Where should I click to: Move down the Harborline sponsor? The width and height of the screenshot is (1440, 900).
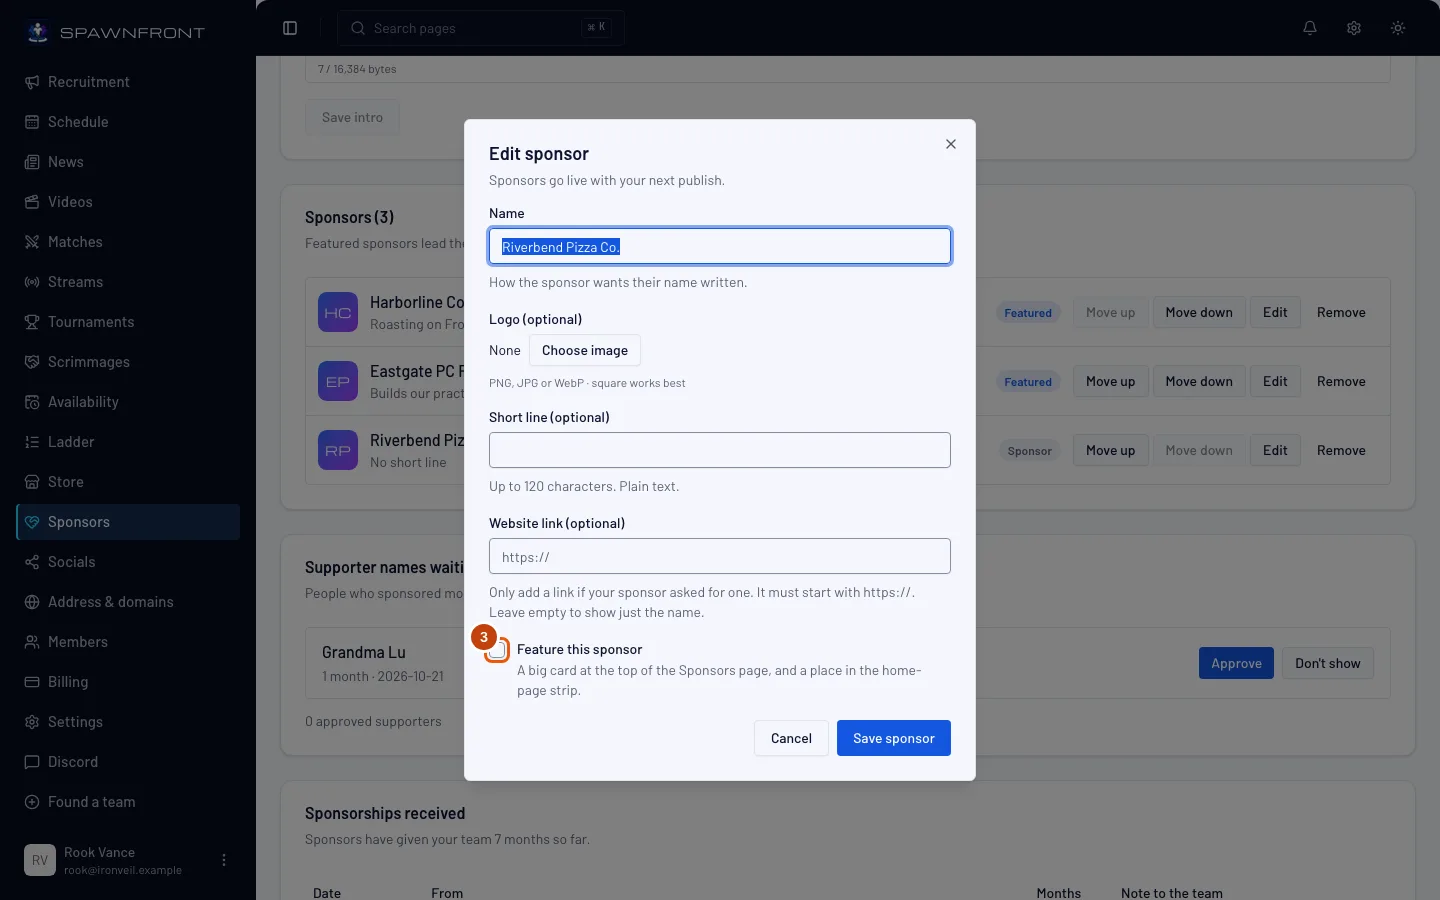click(1199, 312)
